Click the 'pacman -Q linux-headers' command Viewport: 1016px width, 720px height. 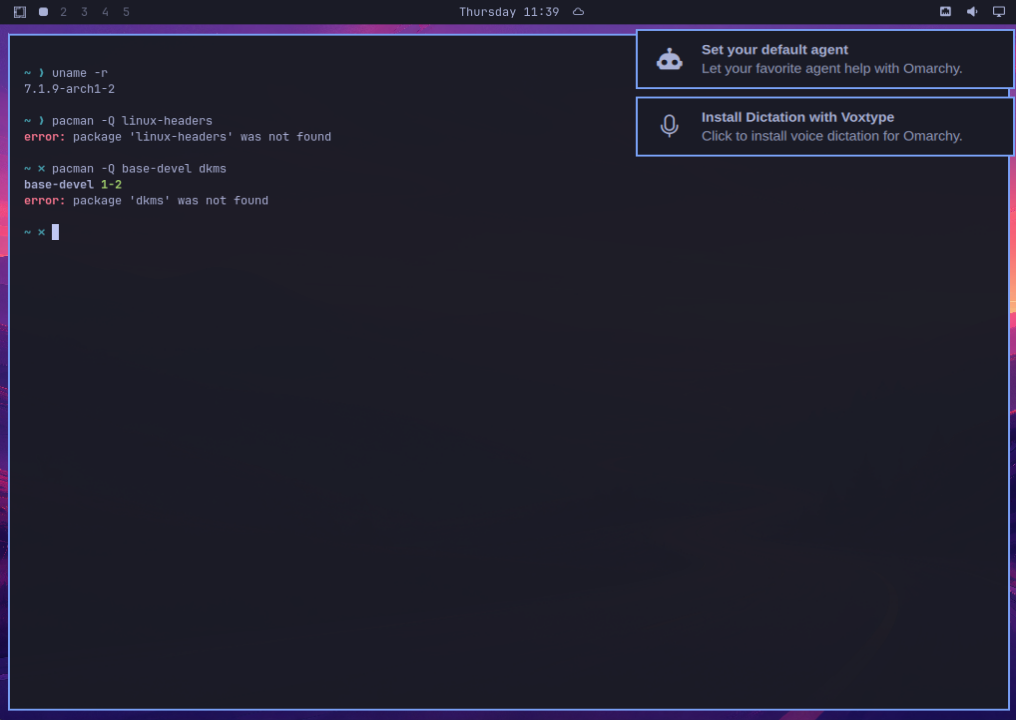(x=132, y=121)
